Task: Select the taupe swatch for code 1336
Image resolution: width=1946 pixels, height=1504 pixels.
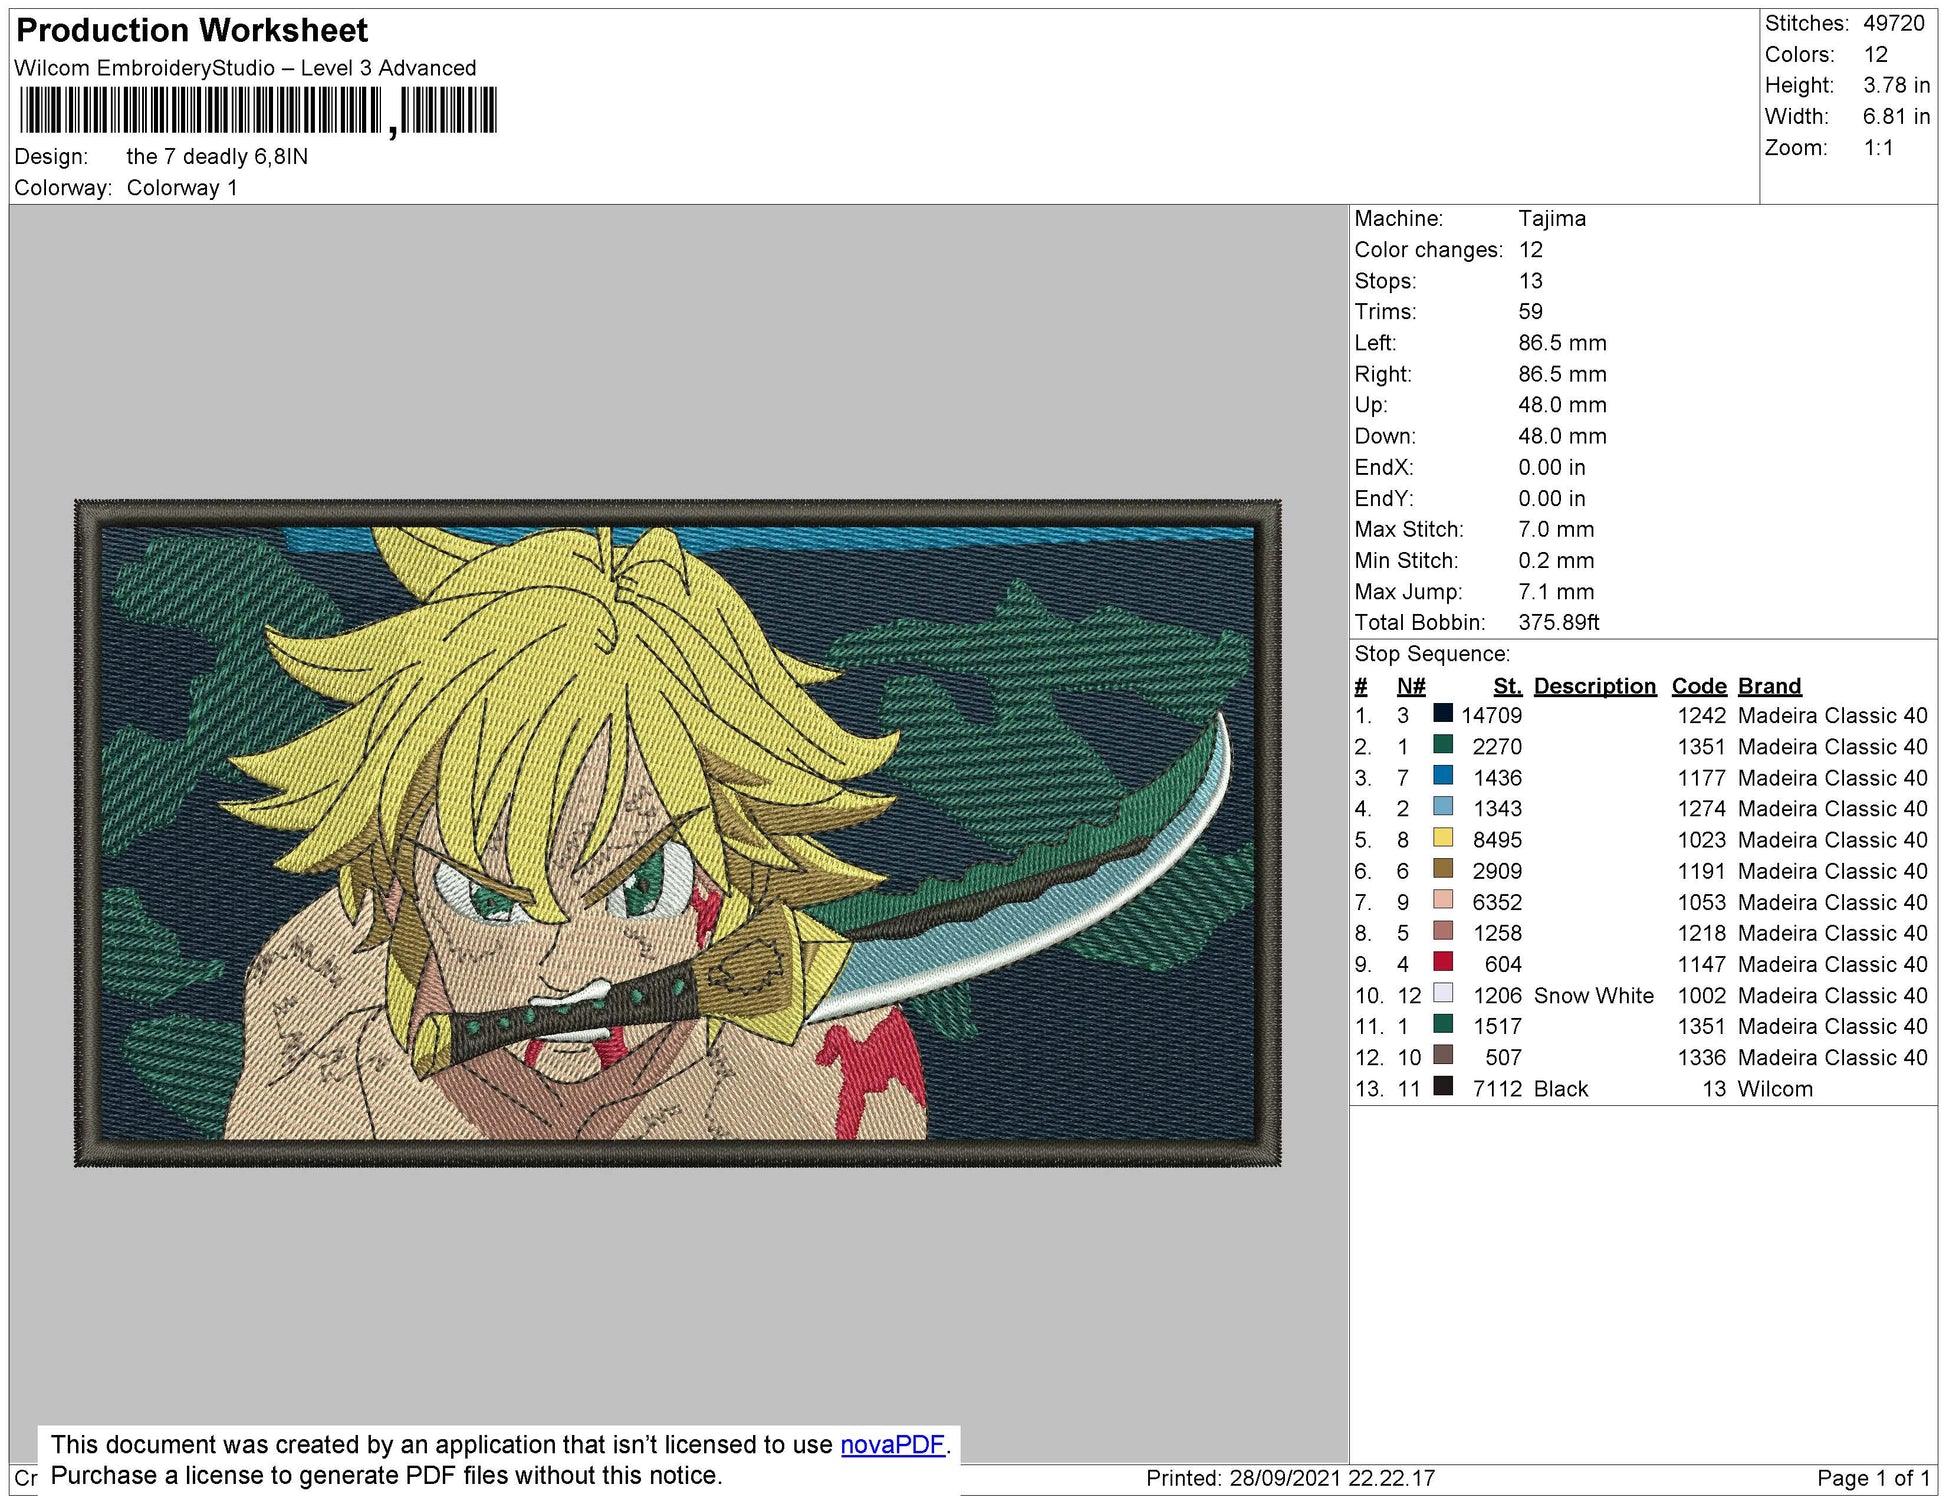Action: [x=1443, y=1055]
